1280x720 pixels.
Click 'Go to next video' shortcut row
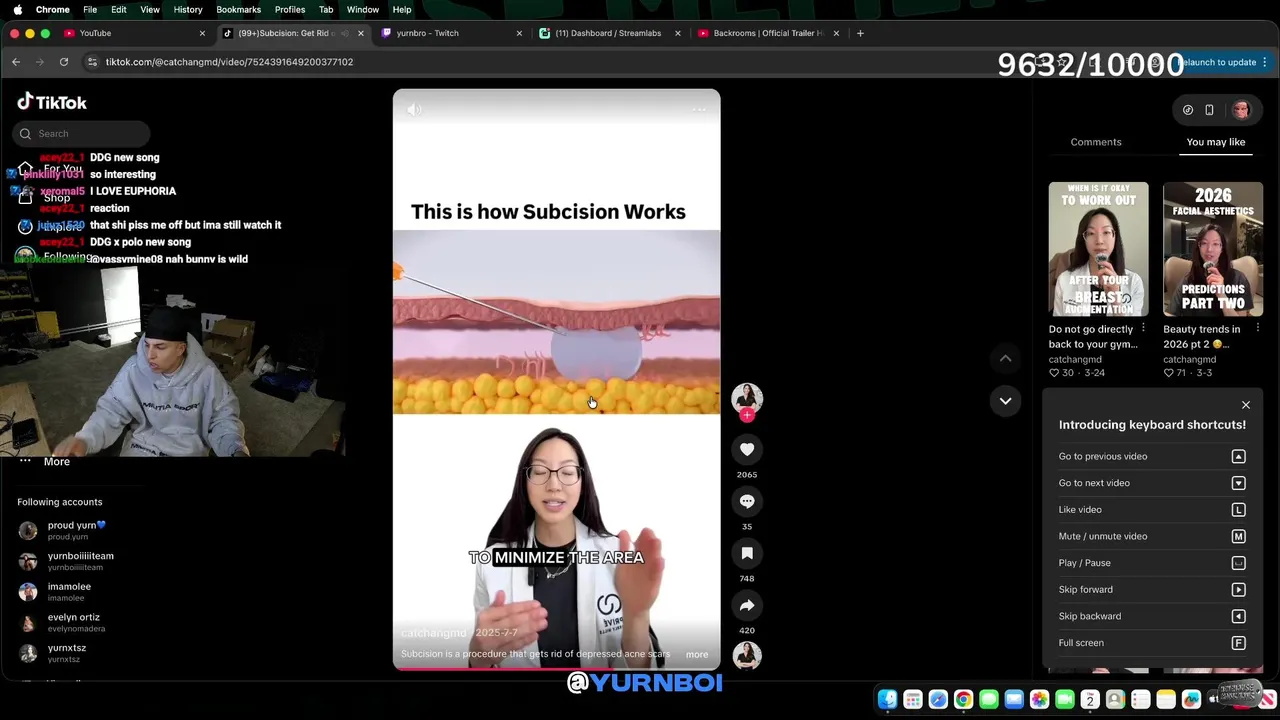(x=1152, y=483)
